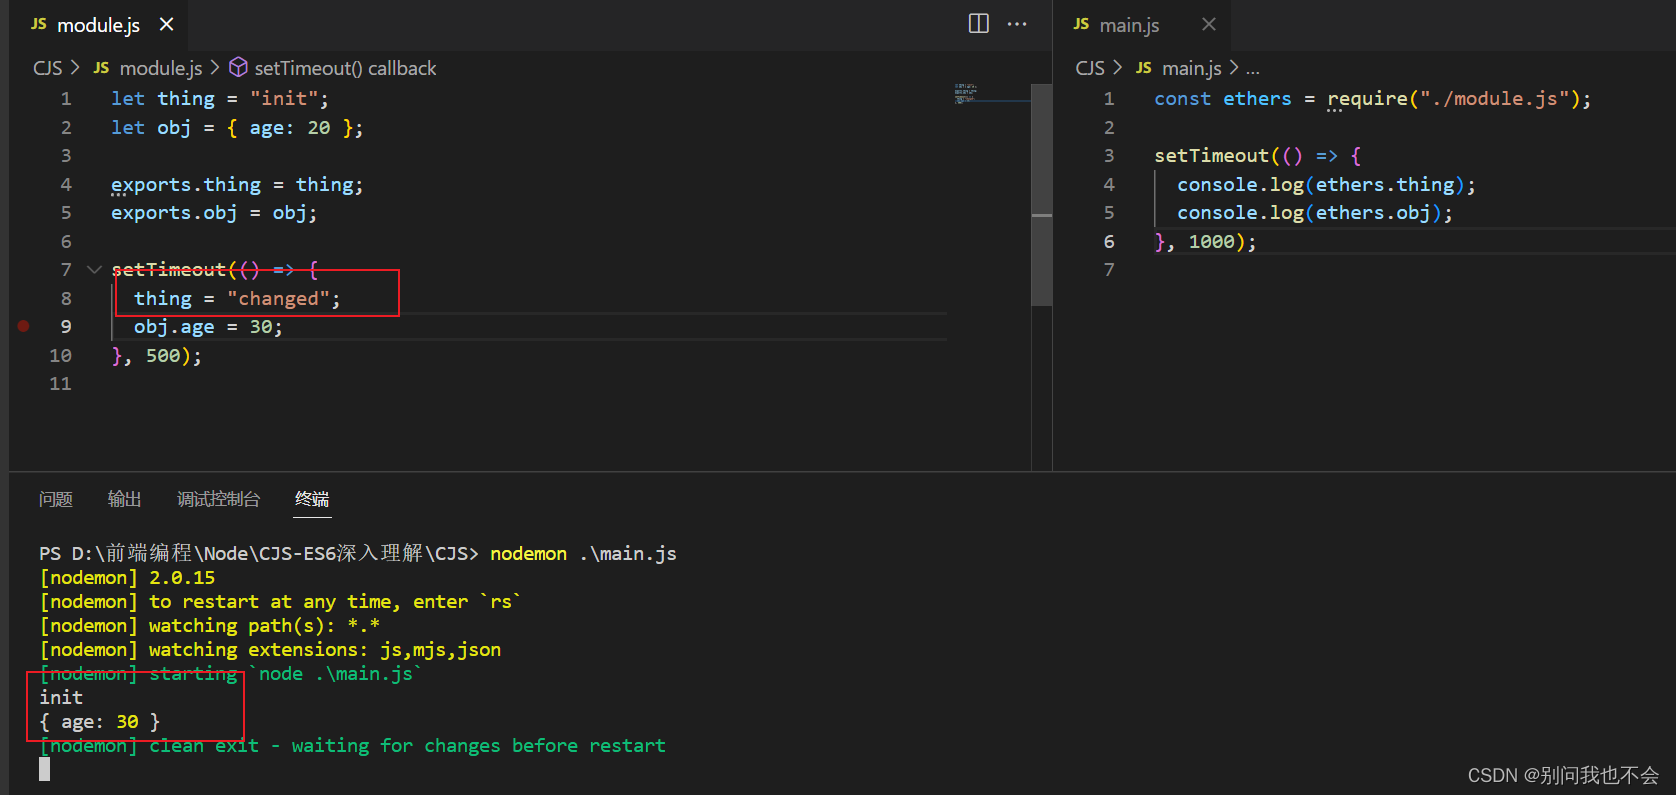Click the require("./module.js") line in main.js
The width and height of the screenshot is (1676, 795).
[1372, 99]
